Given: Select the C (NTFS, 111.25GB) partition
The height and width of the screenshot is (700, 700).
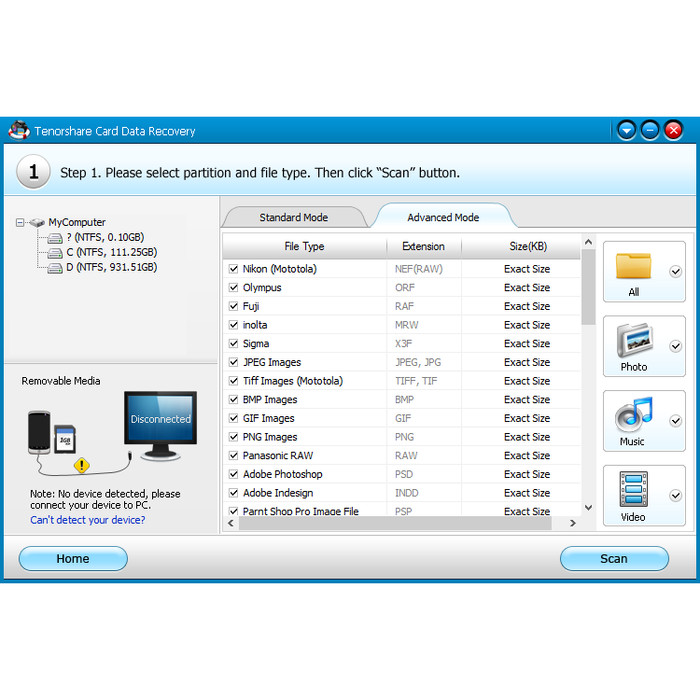Looking at the screenshot, I should click(112, 253).
